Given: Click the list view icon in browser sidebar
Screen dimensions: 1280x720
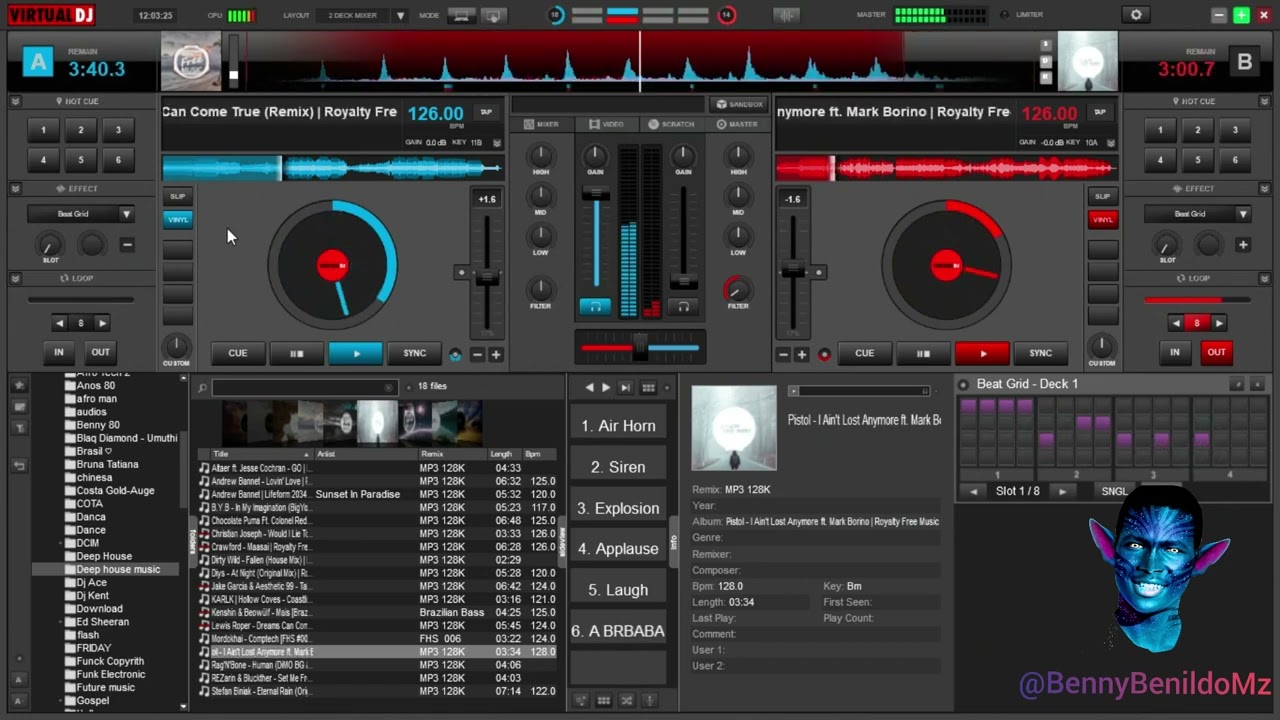Looking at the screenshot, I should pyautogui.click(x=19, y=407).
